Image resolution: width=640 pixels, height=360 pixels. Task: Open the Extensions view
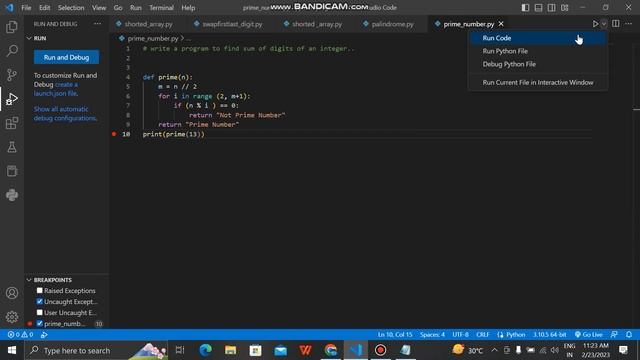coord(12,123)
